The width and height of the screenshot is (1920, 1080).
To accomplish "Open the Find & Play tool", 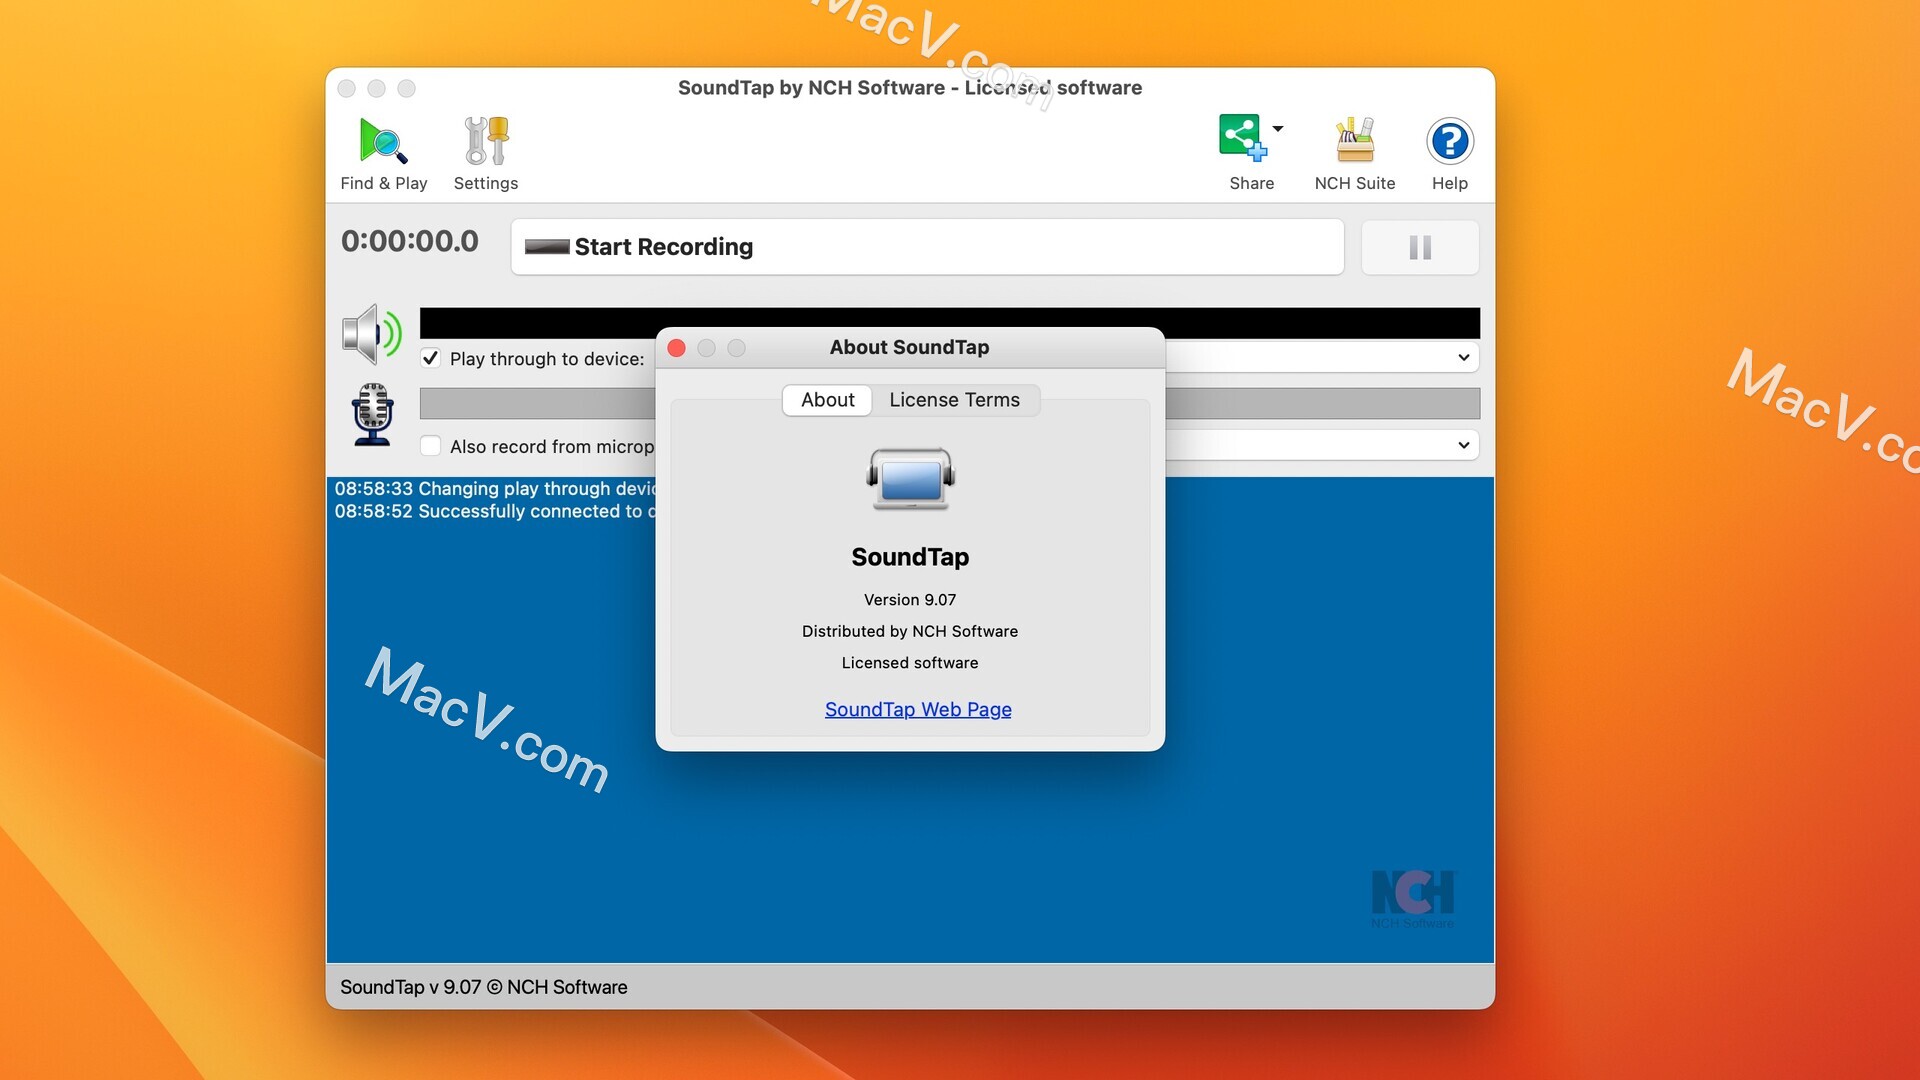I will [x=384, y=154].
